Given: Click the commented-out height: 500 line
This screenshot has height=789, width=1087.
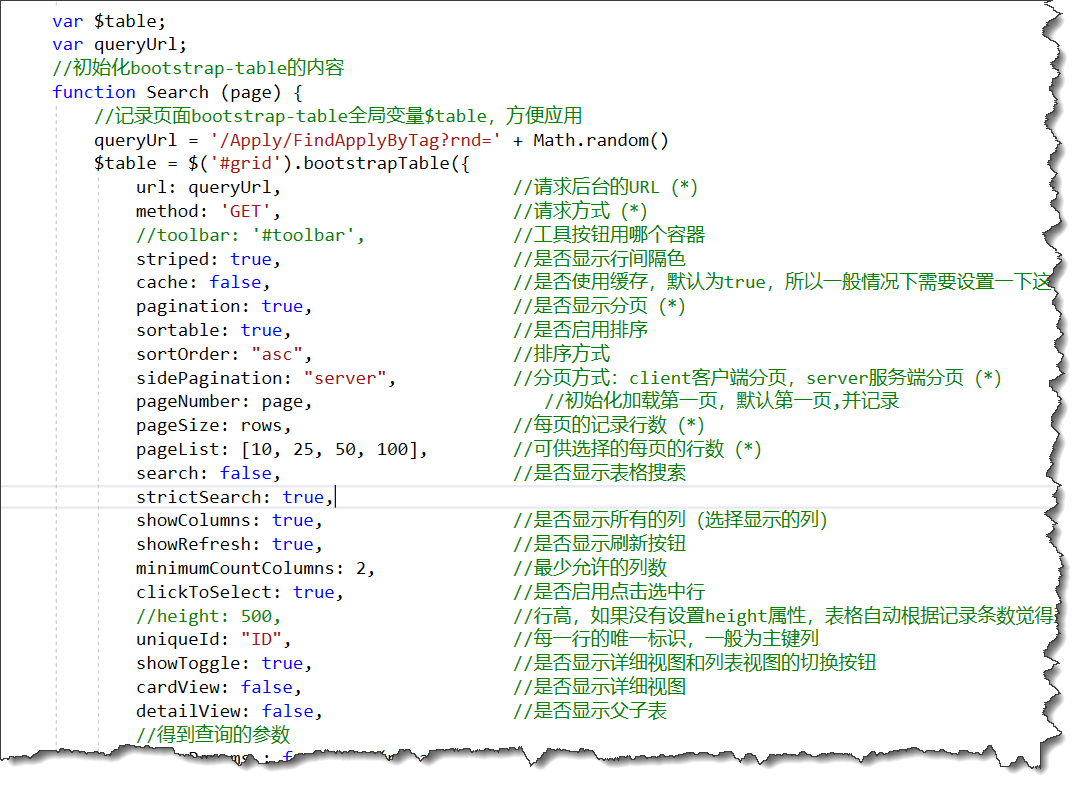Looking at the screenshot, I should [x=208, y=616].
